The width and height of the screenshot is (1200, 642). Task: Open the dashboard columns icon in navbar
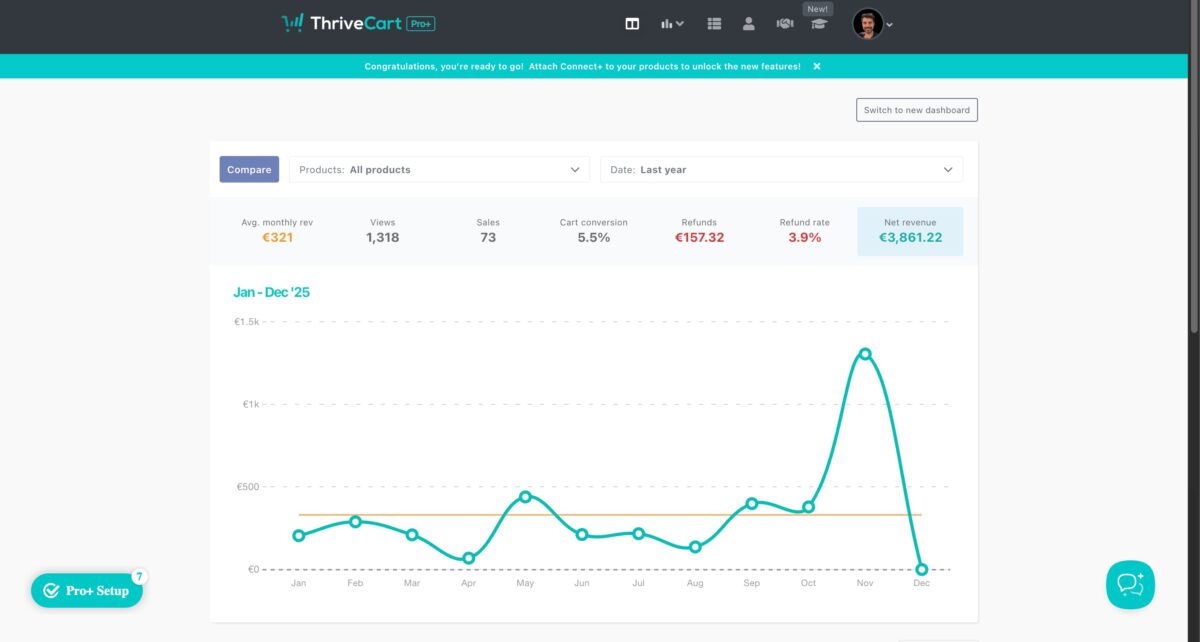(632, 24)
